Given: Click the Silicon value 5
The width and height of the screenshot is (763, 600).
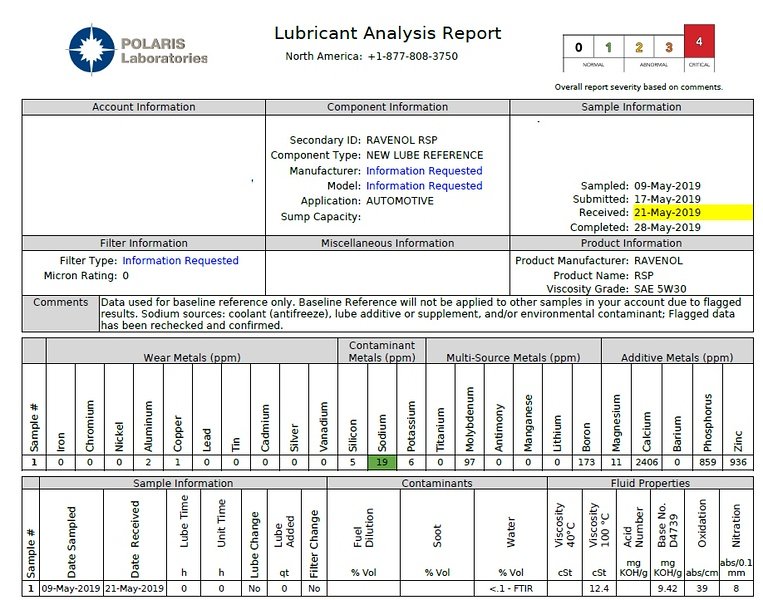Looking at the screenshot, I should click(x=352, y=462).
